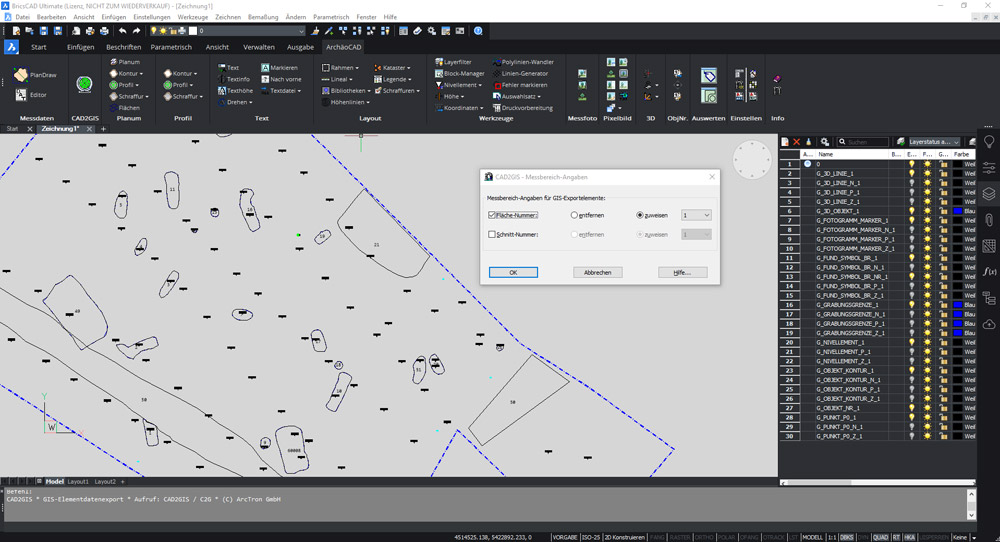The height and width of the screenshot is (542, 1000).
Task: Enable the Schnitt-Nummer checkbox
Action: (492, 235)
